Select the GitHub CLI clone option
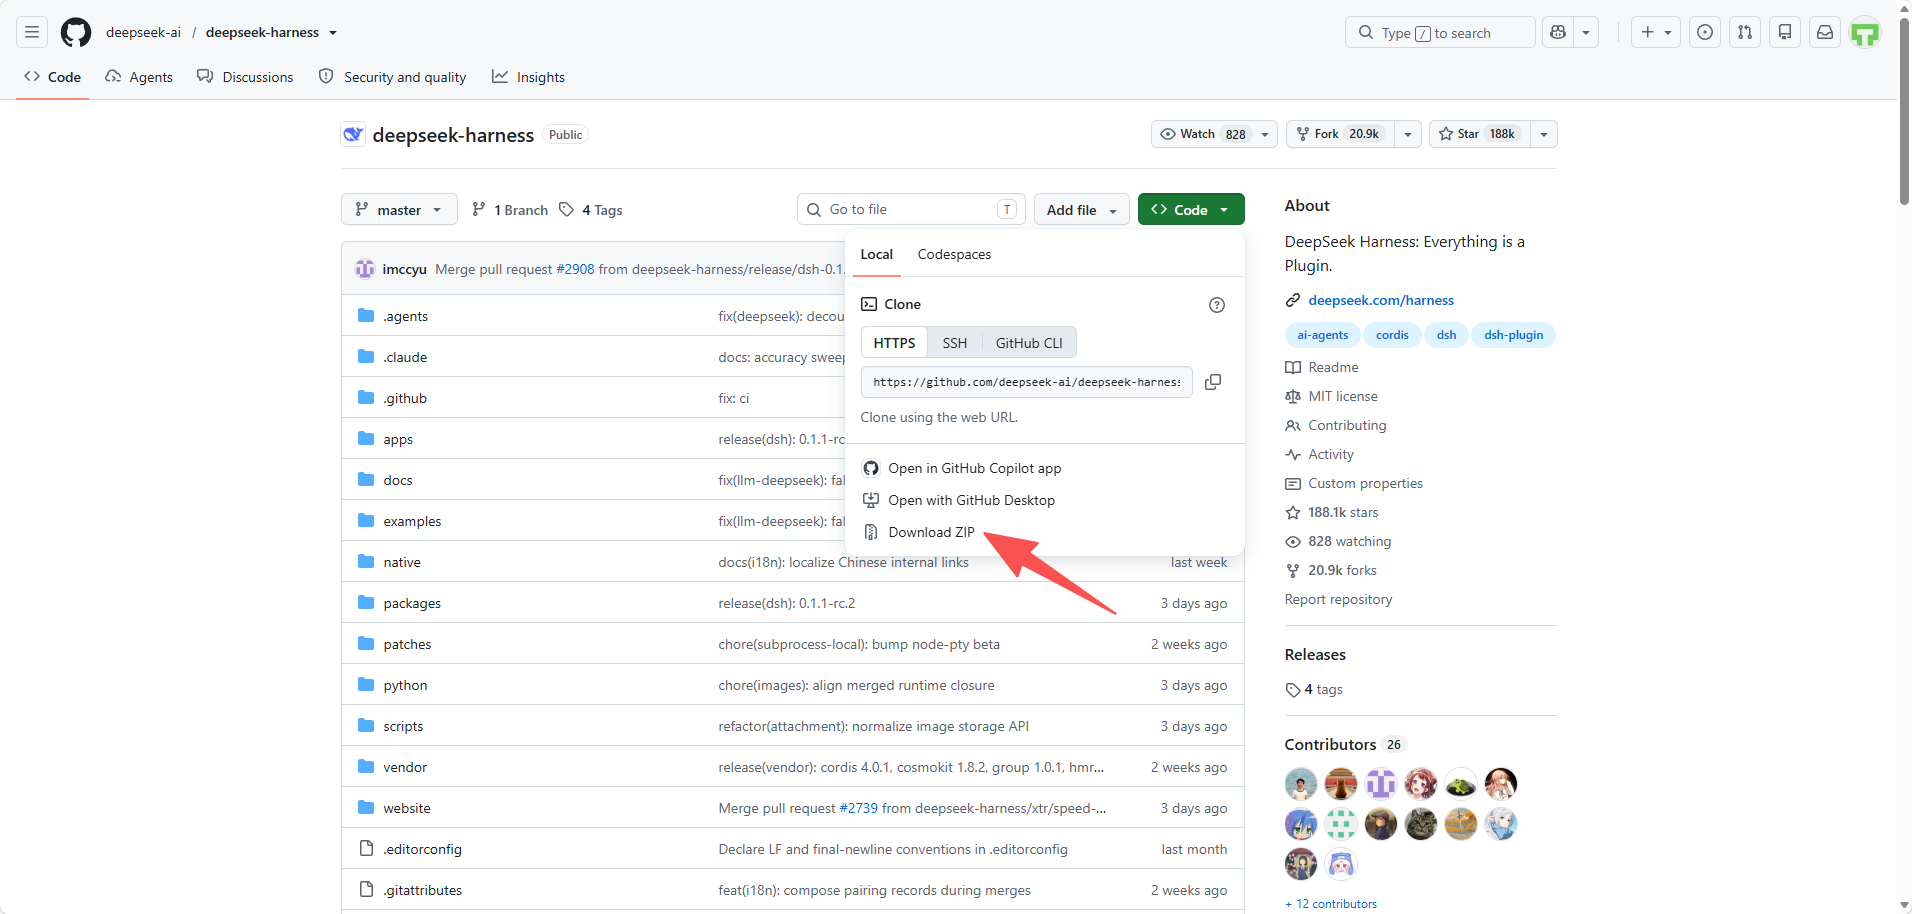The width and height of the screenshot is (1912, 914). click(x=1029, y=343)
